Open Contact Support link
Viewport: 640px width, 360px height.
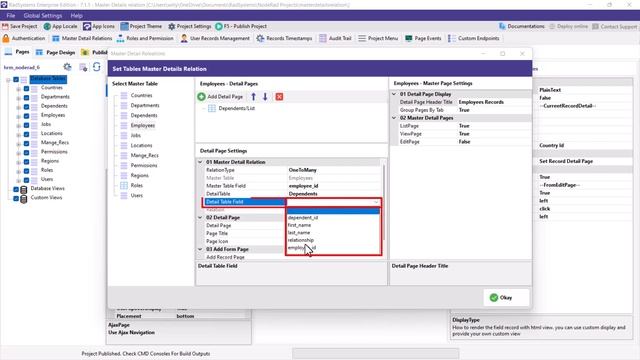click(614, 26)
